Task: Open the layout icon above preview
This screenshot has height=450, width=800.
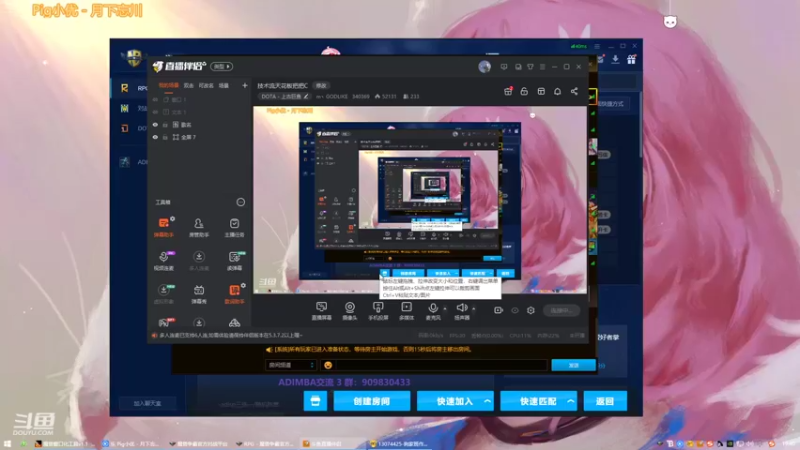Action: pos(541,91)
